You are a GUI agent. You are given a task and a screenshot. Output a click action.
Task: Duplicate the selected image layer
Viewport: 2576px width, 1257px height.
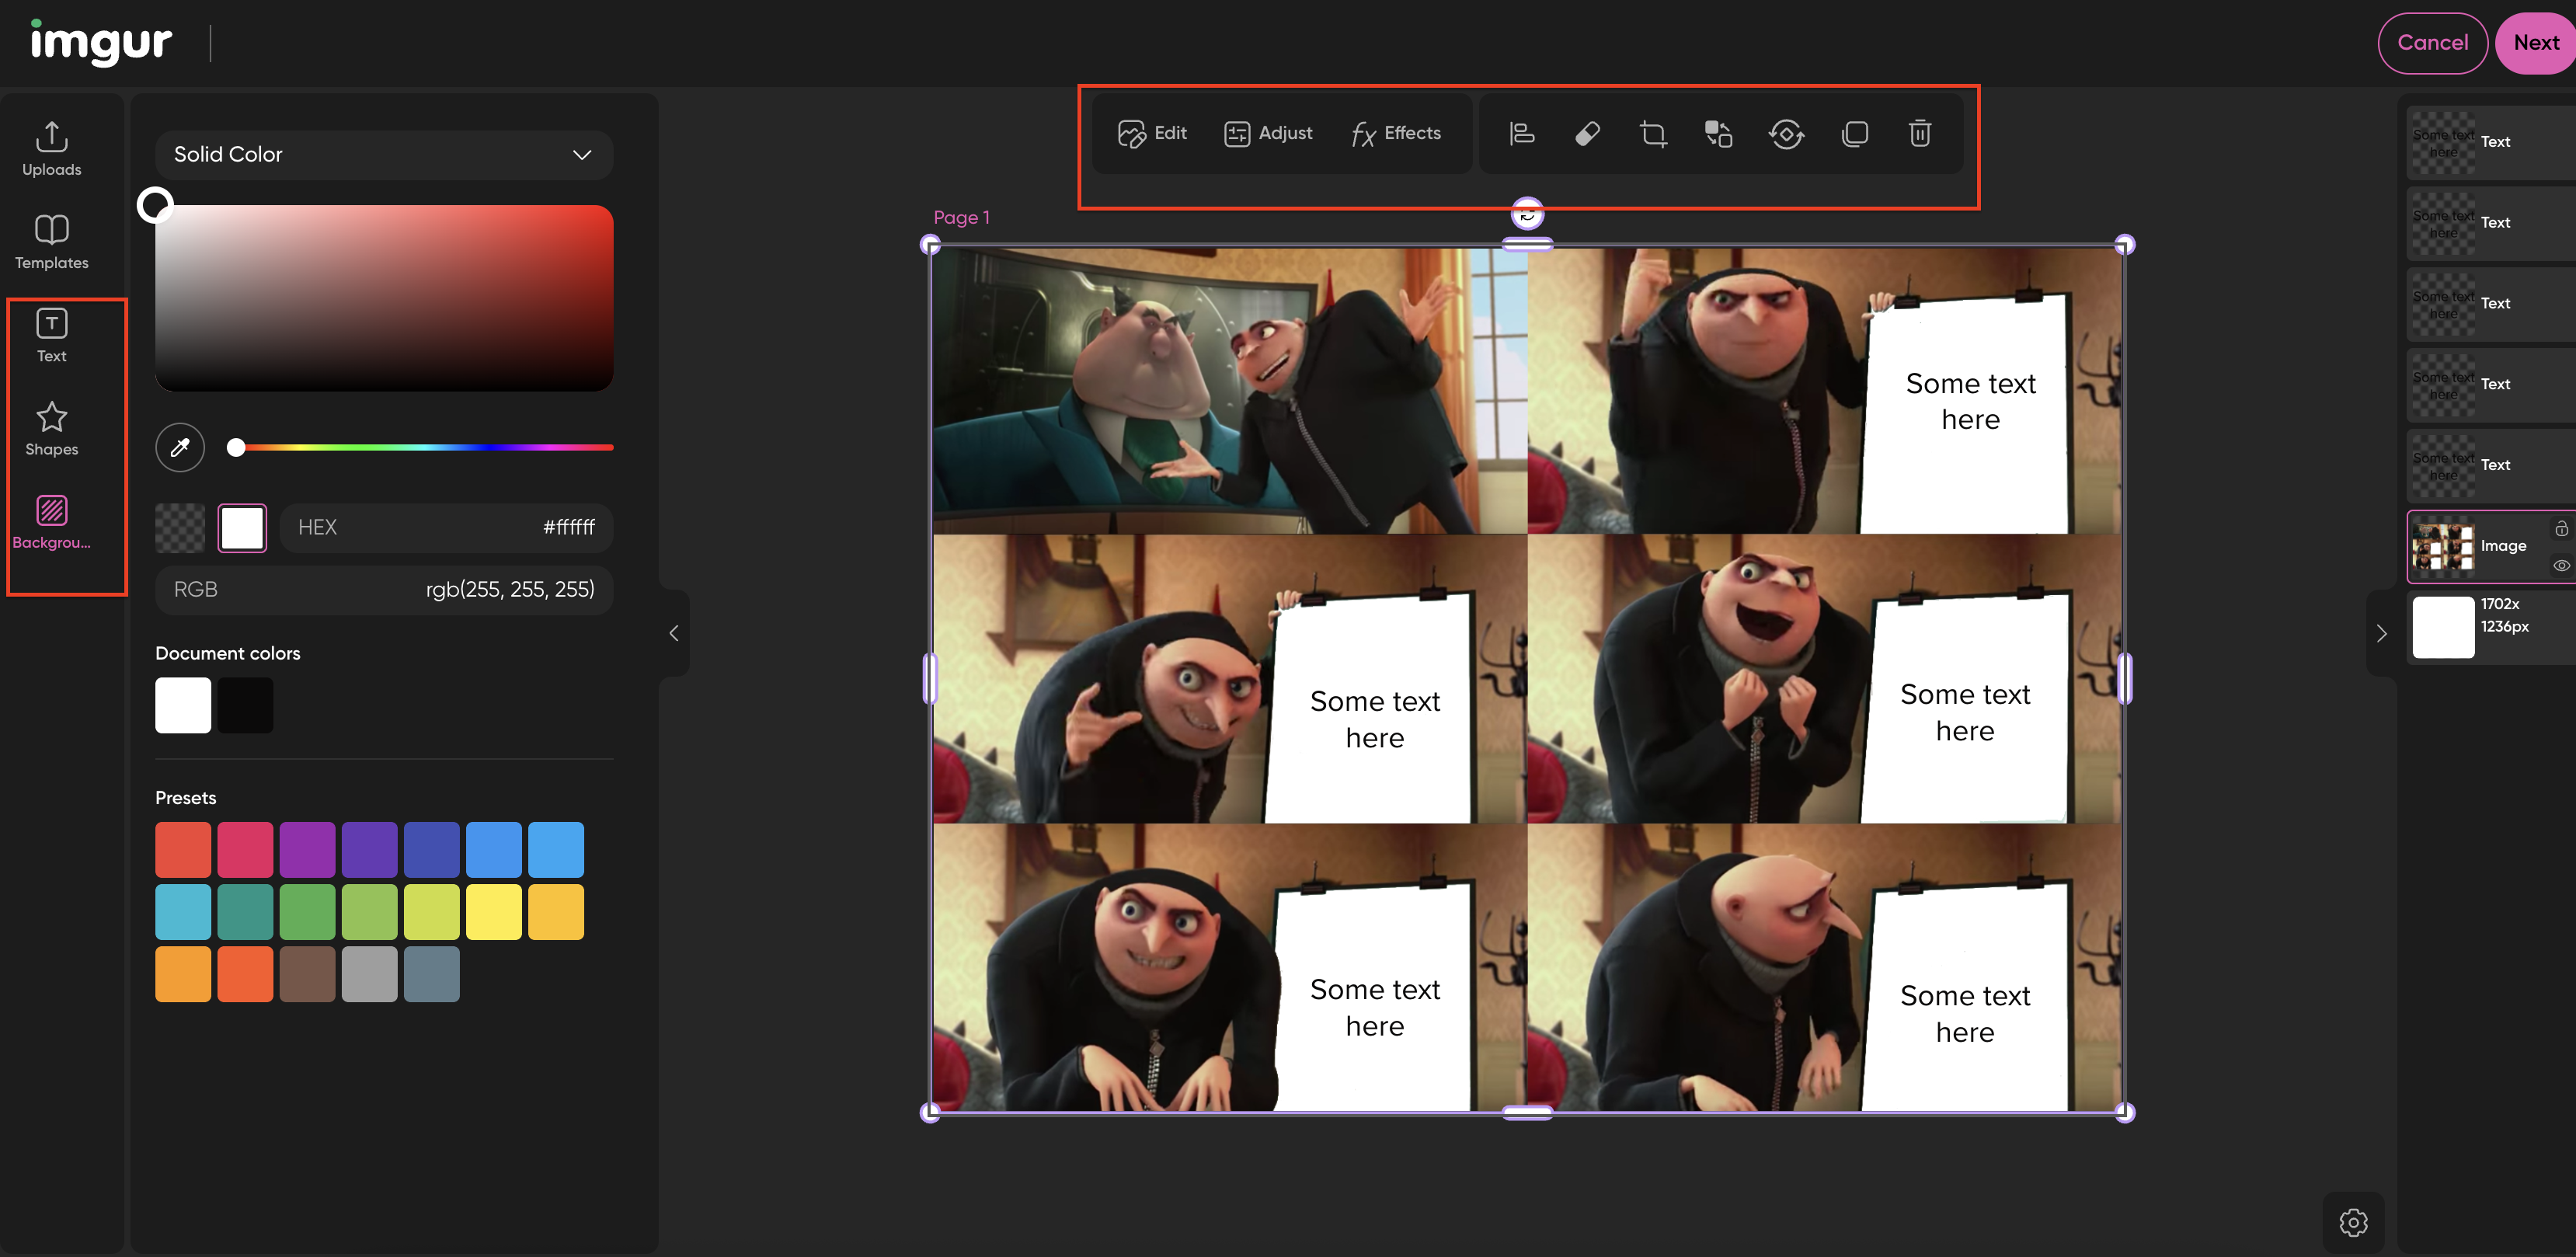[x=1855, y=133]
